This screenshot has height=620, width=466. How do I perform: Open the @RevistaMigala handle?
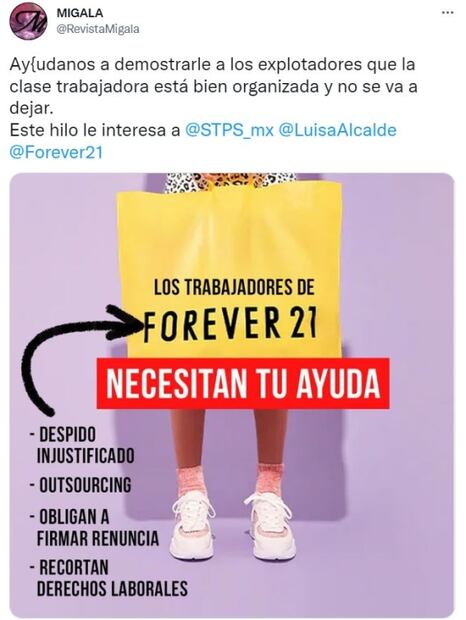tap(98, 29)
